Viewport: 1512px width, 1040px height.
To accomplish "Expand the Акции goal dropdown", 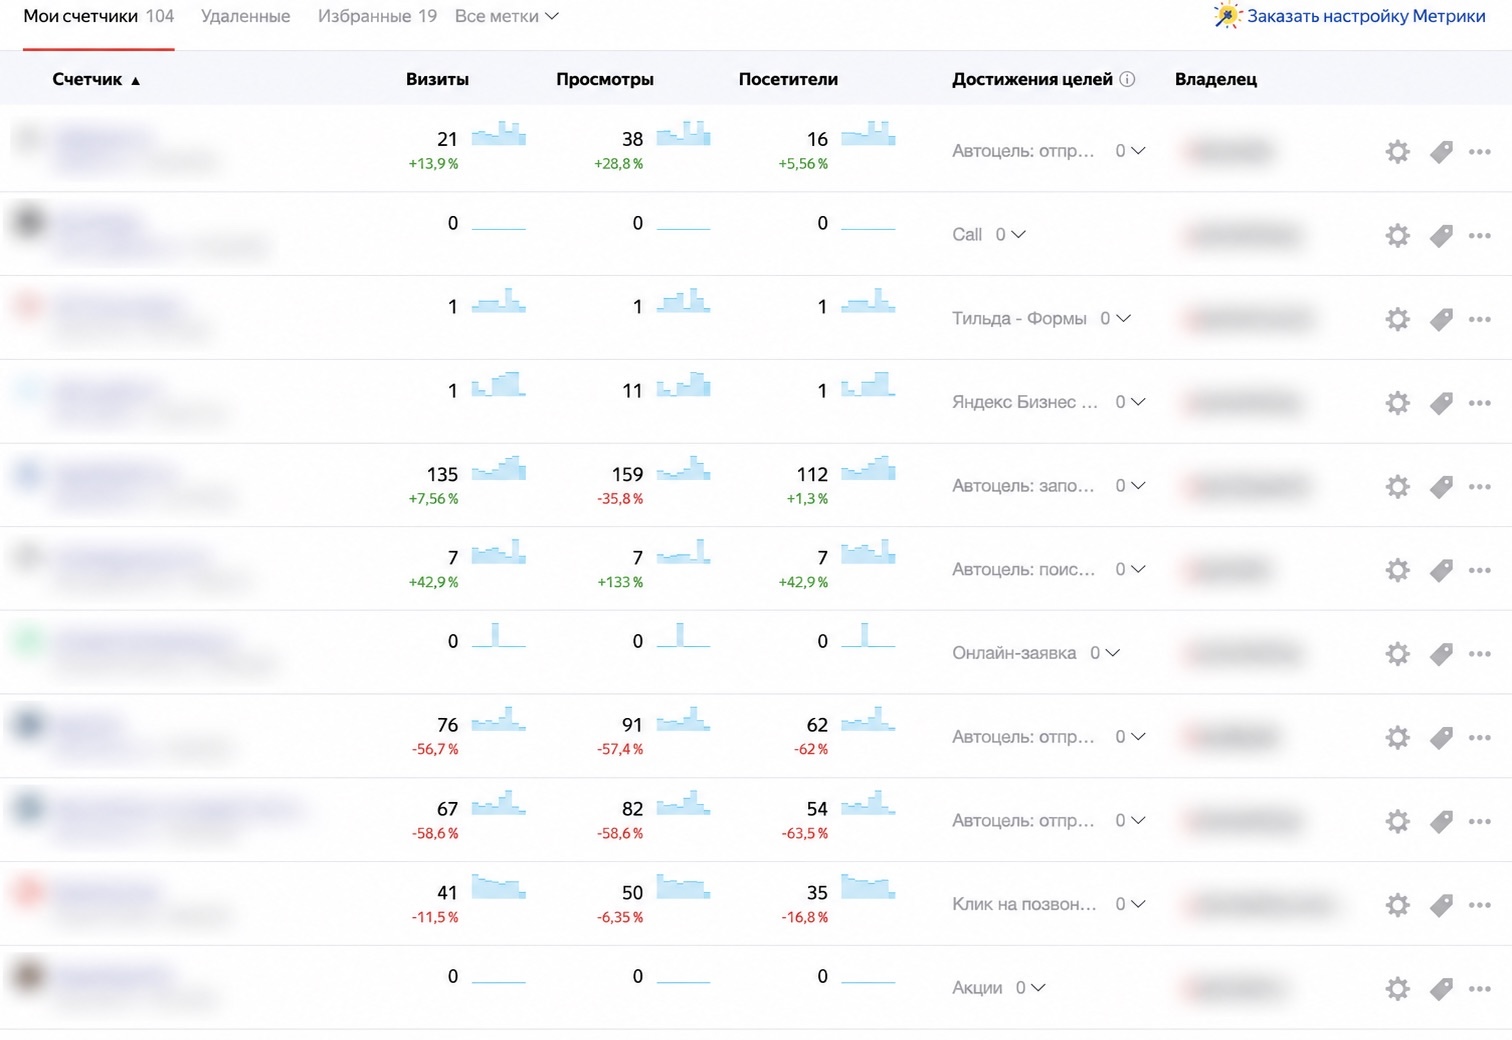I will click(1031, 988).
